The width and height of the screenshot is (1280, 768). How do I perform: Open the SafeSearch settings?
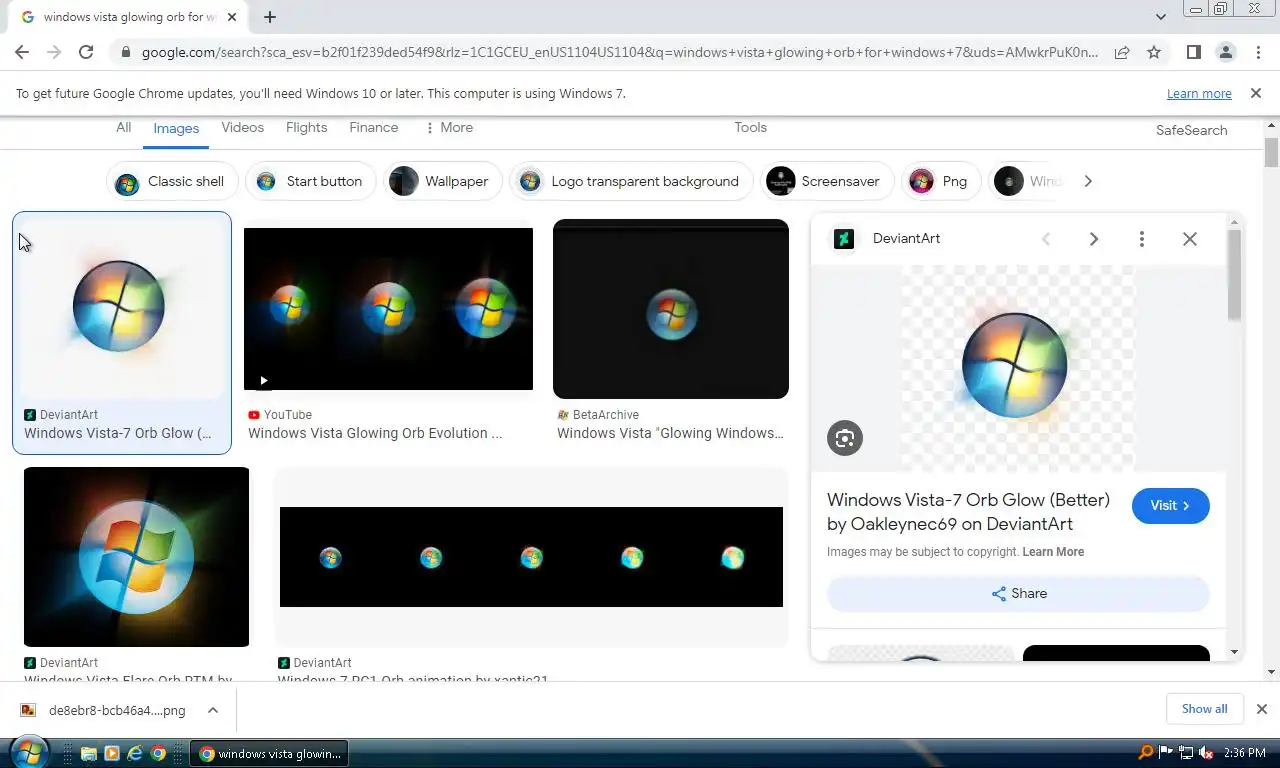(1191, 130)
